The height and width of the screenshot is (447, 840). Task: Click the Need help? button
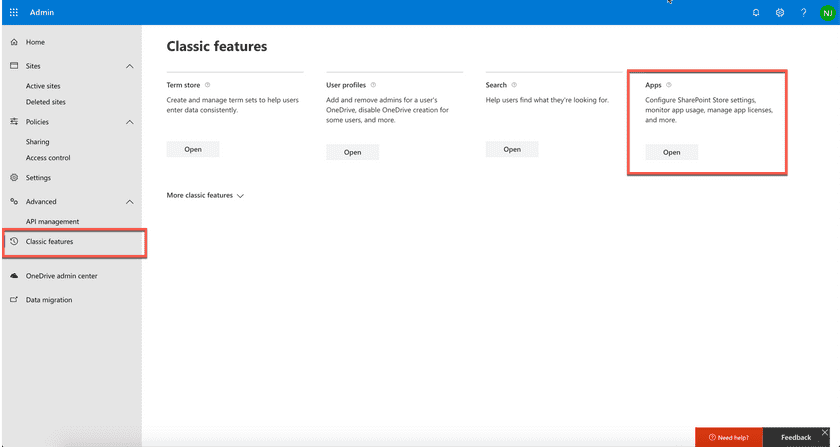click(x=729, y=437)
